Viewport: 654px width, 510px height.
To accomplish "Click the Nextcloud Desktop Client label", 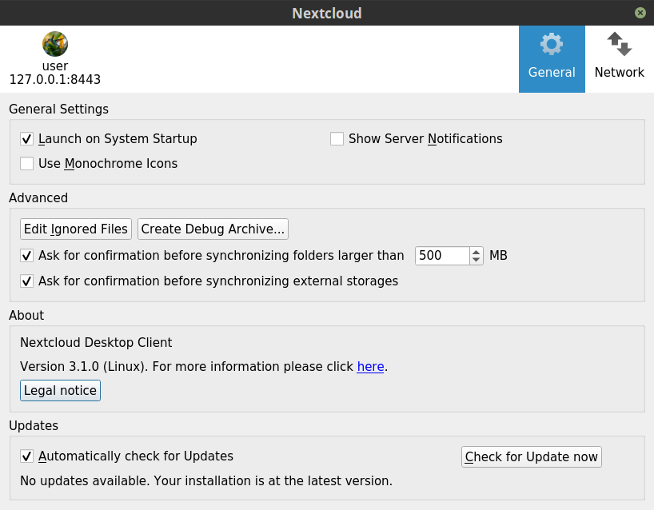I will pos(96,342).
